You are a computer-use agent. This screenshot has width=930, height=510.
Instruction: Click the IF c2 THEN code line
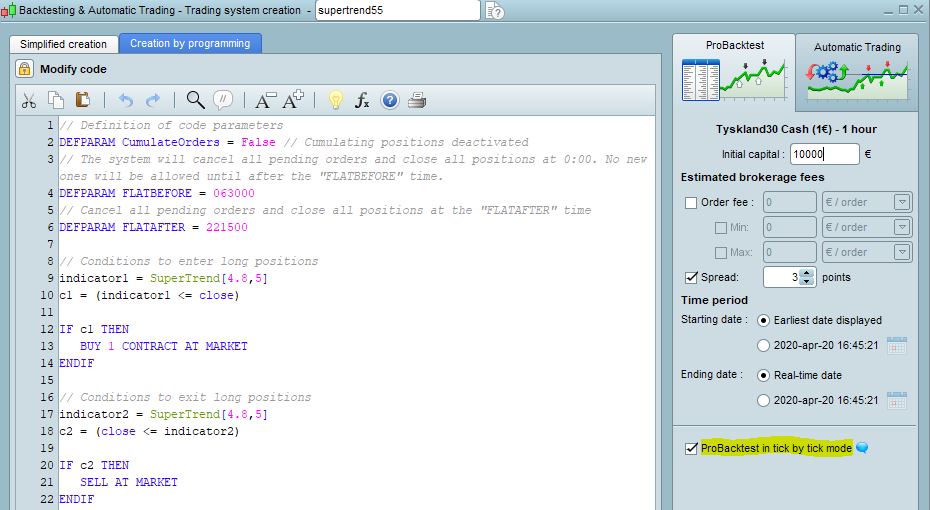(x=94, y=465)
